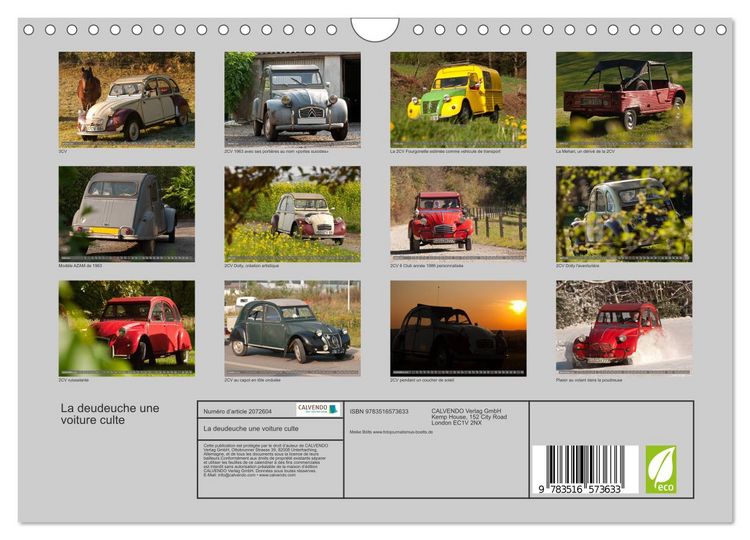Viewport: 750px width, 540px height.
Task: Click the barcode image
Action: coord(585,470)
